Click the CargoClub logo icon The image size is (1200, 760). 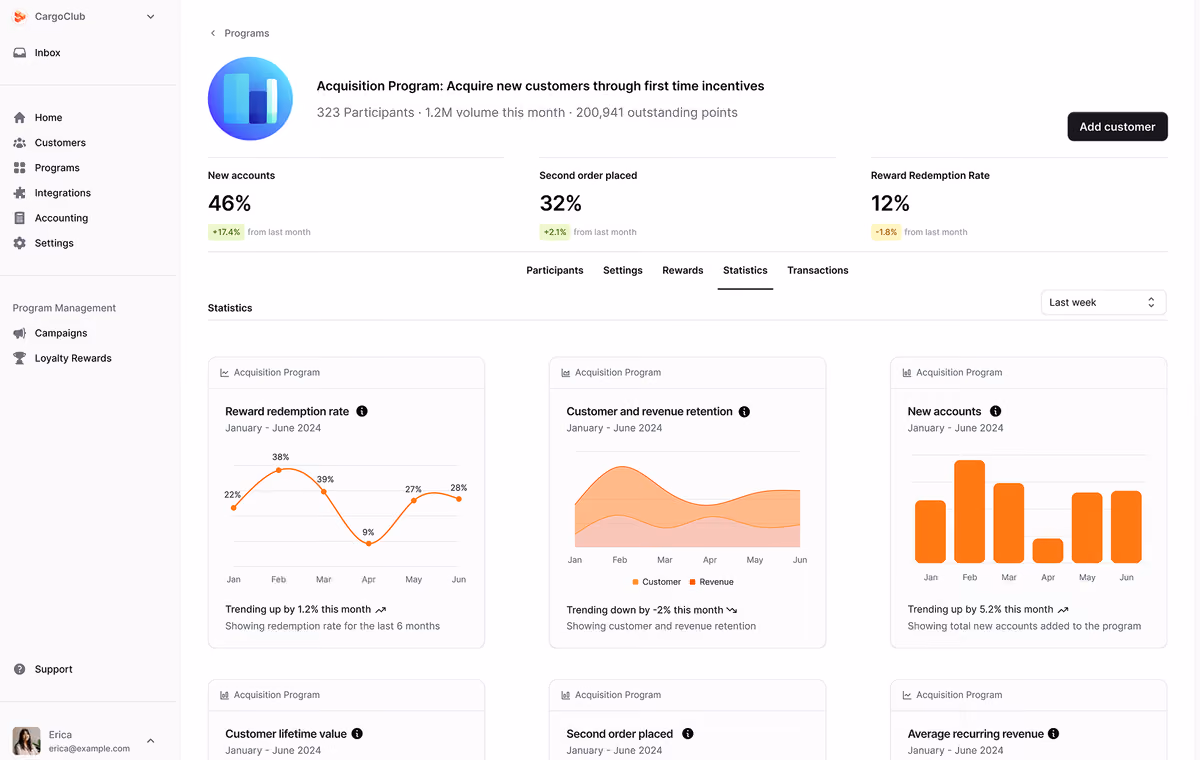tap(19, 16)
